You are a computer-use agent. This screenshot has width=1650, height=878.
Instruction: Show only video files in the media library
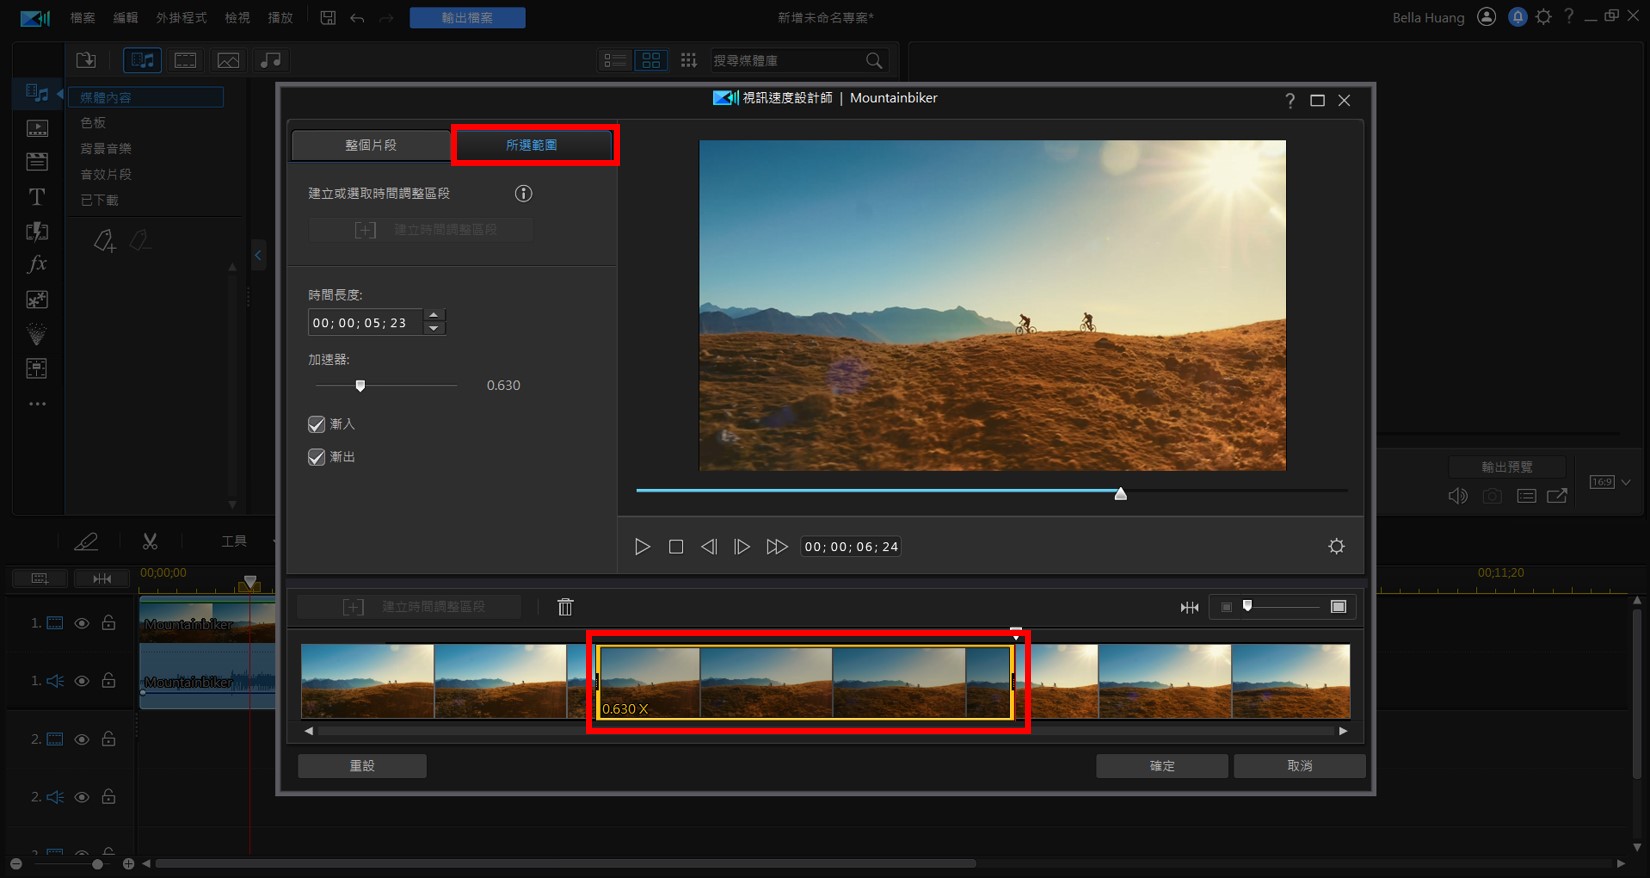click(x=185, y=60)
